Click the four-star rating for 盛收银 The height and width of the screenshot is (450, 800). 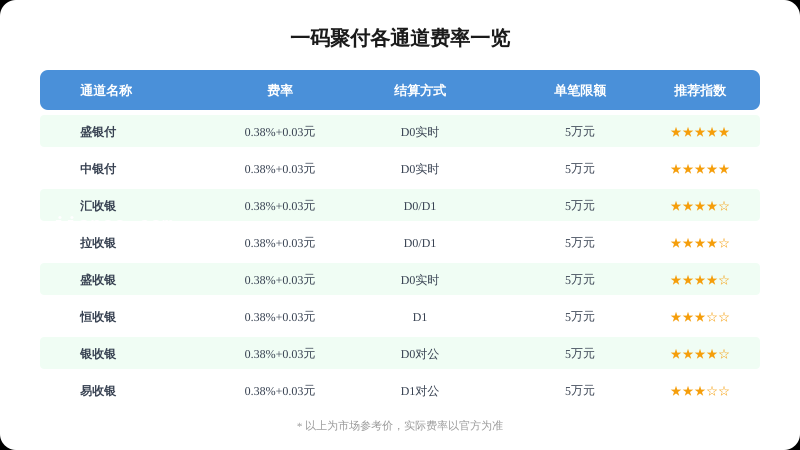[700, 280]
